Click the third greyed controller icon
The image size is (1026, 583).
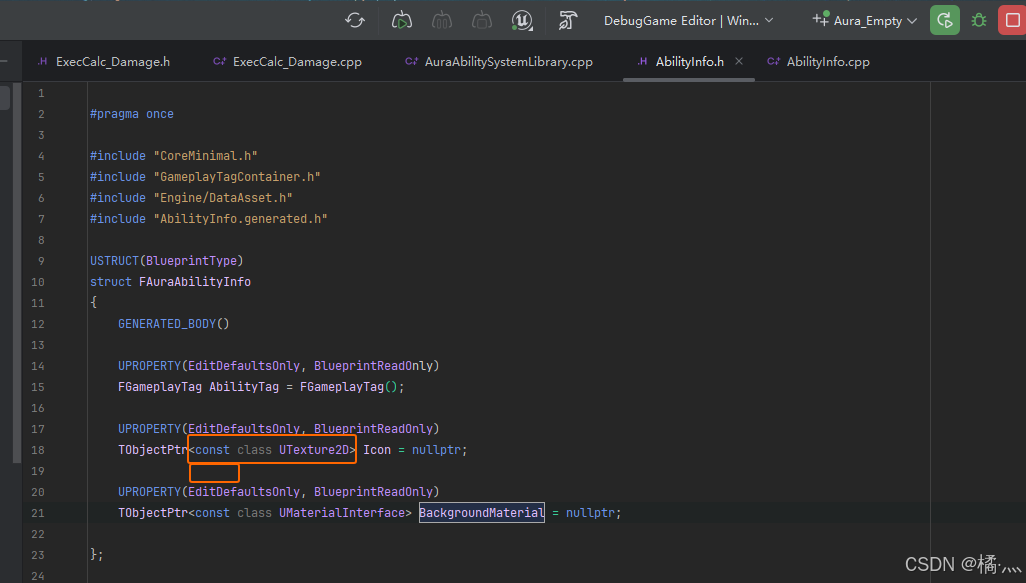[x=482, y=20]
